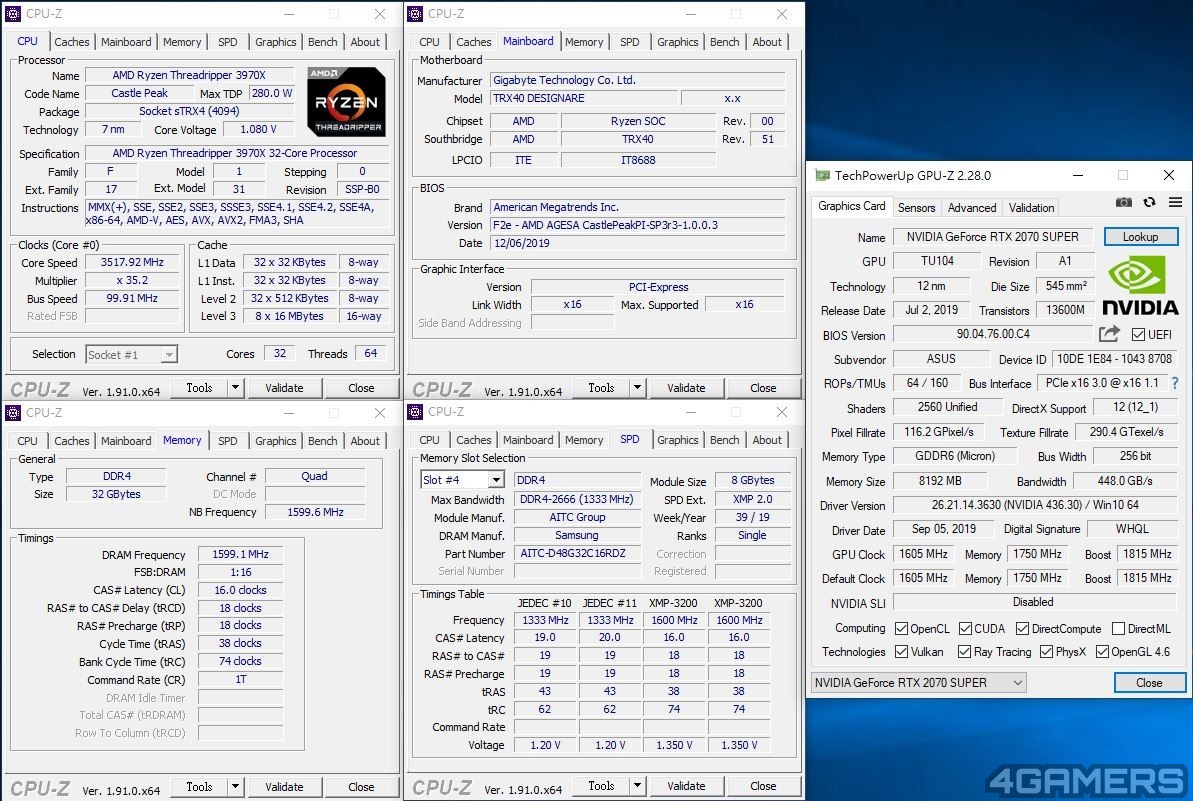
Task: Click the GPU-Z Device ID field
Action: click(x=1114, y=359)
